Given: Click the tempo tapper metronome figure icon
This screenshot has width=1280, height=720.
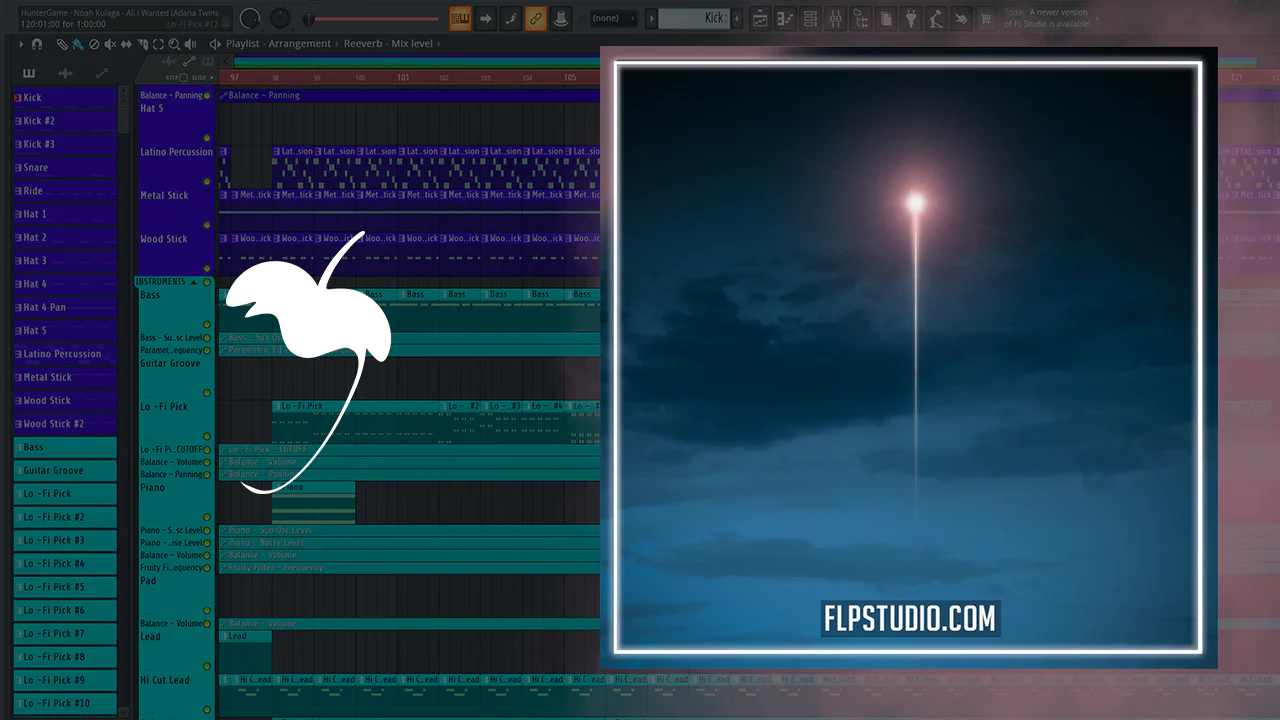Looking at the screenshot, I should click(x=936, y=18).
